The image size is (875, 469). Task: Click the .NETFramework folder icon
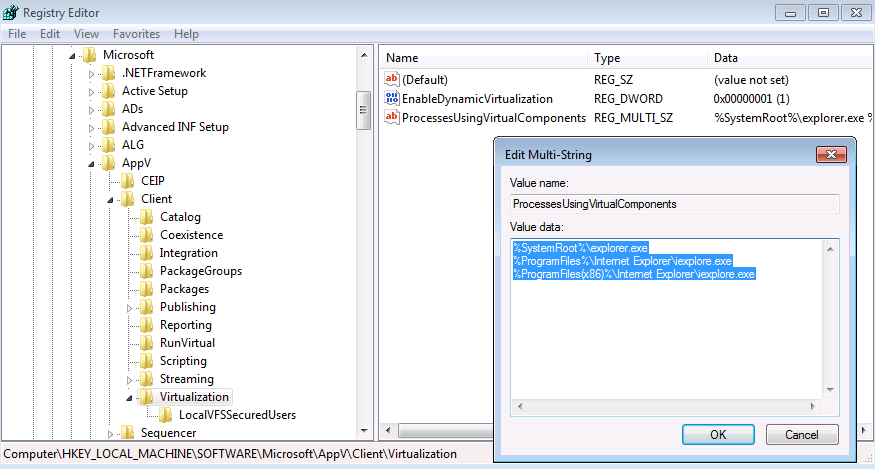click(108, 73)
